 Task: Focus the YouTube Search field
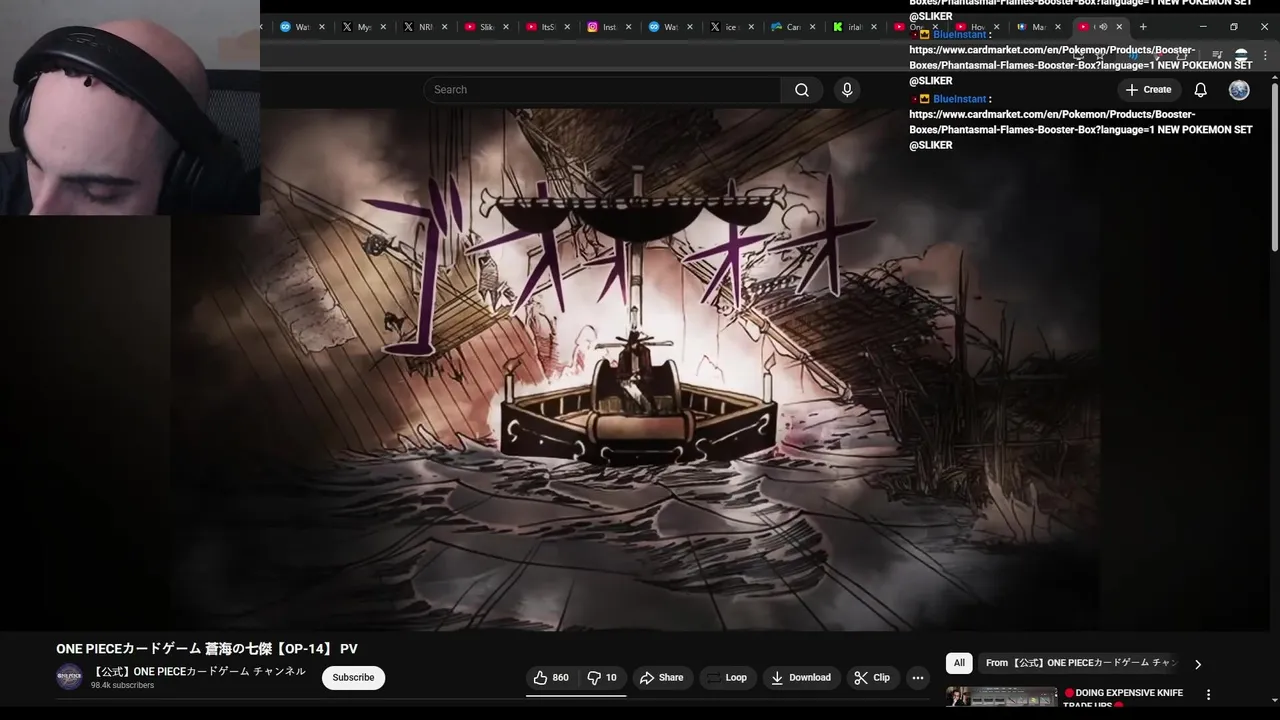pyautogui.click(x=602, y=90)
